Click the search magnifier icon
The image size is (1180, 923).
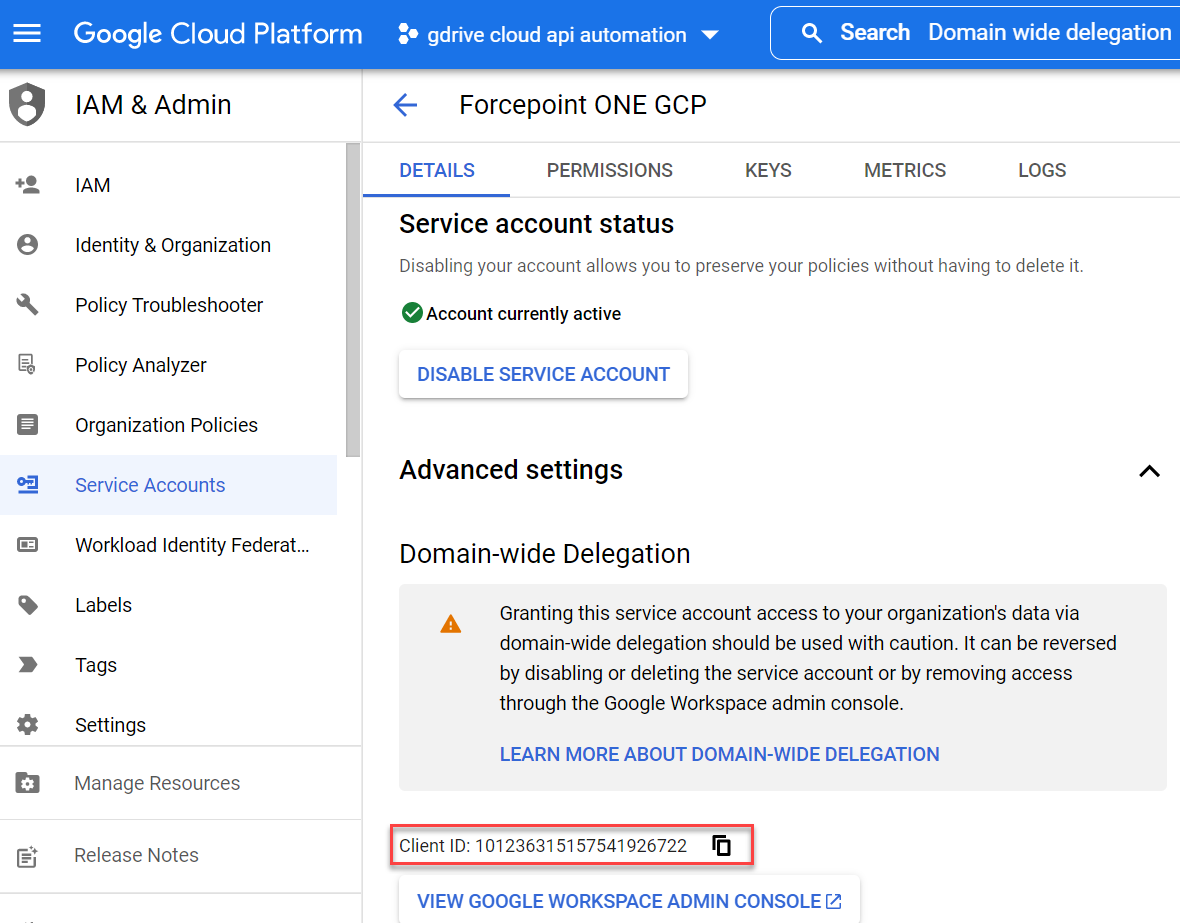812,32
